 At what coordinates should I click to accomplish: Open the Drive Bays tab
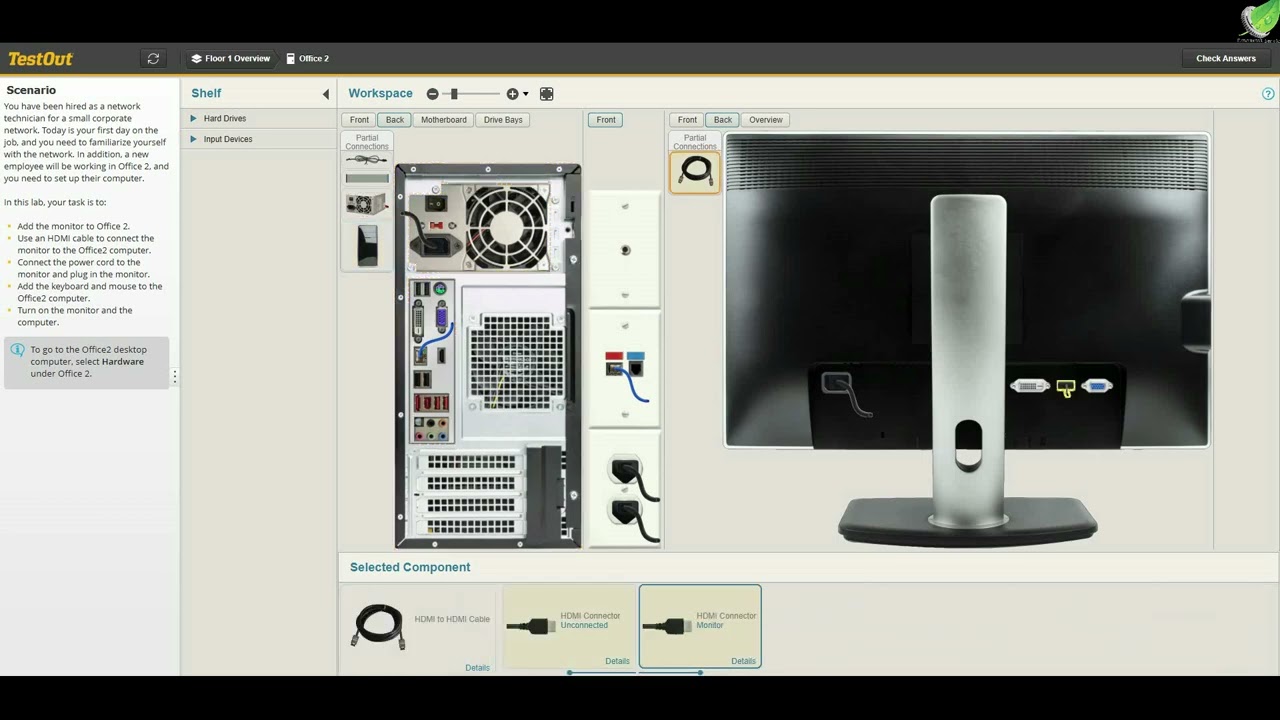pos(503,120)
